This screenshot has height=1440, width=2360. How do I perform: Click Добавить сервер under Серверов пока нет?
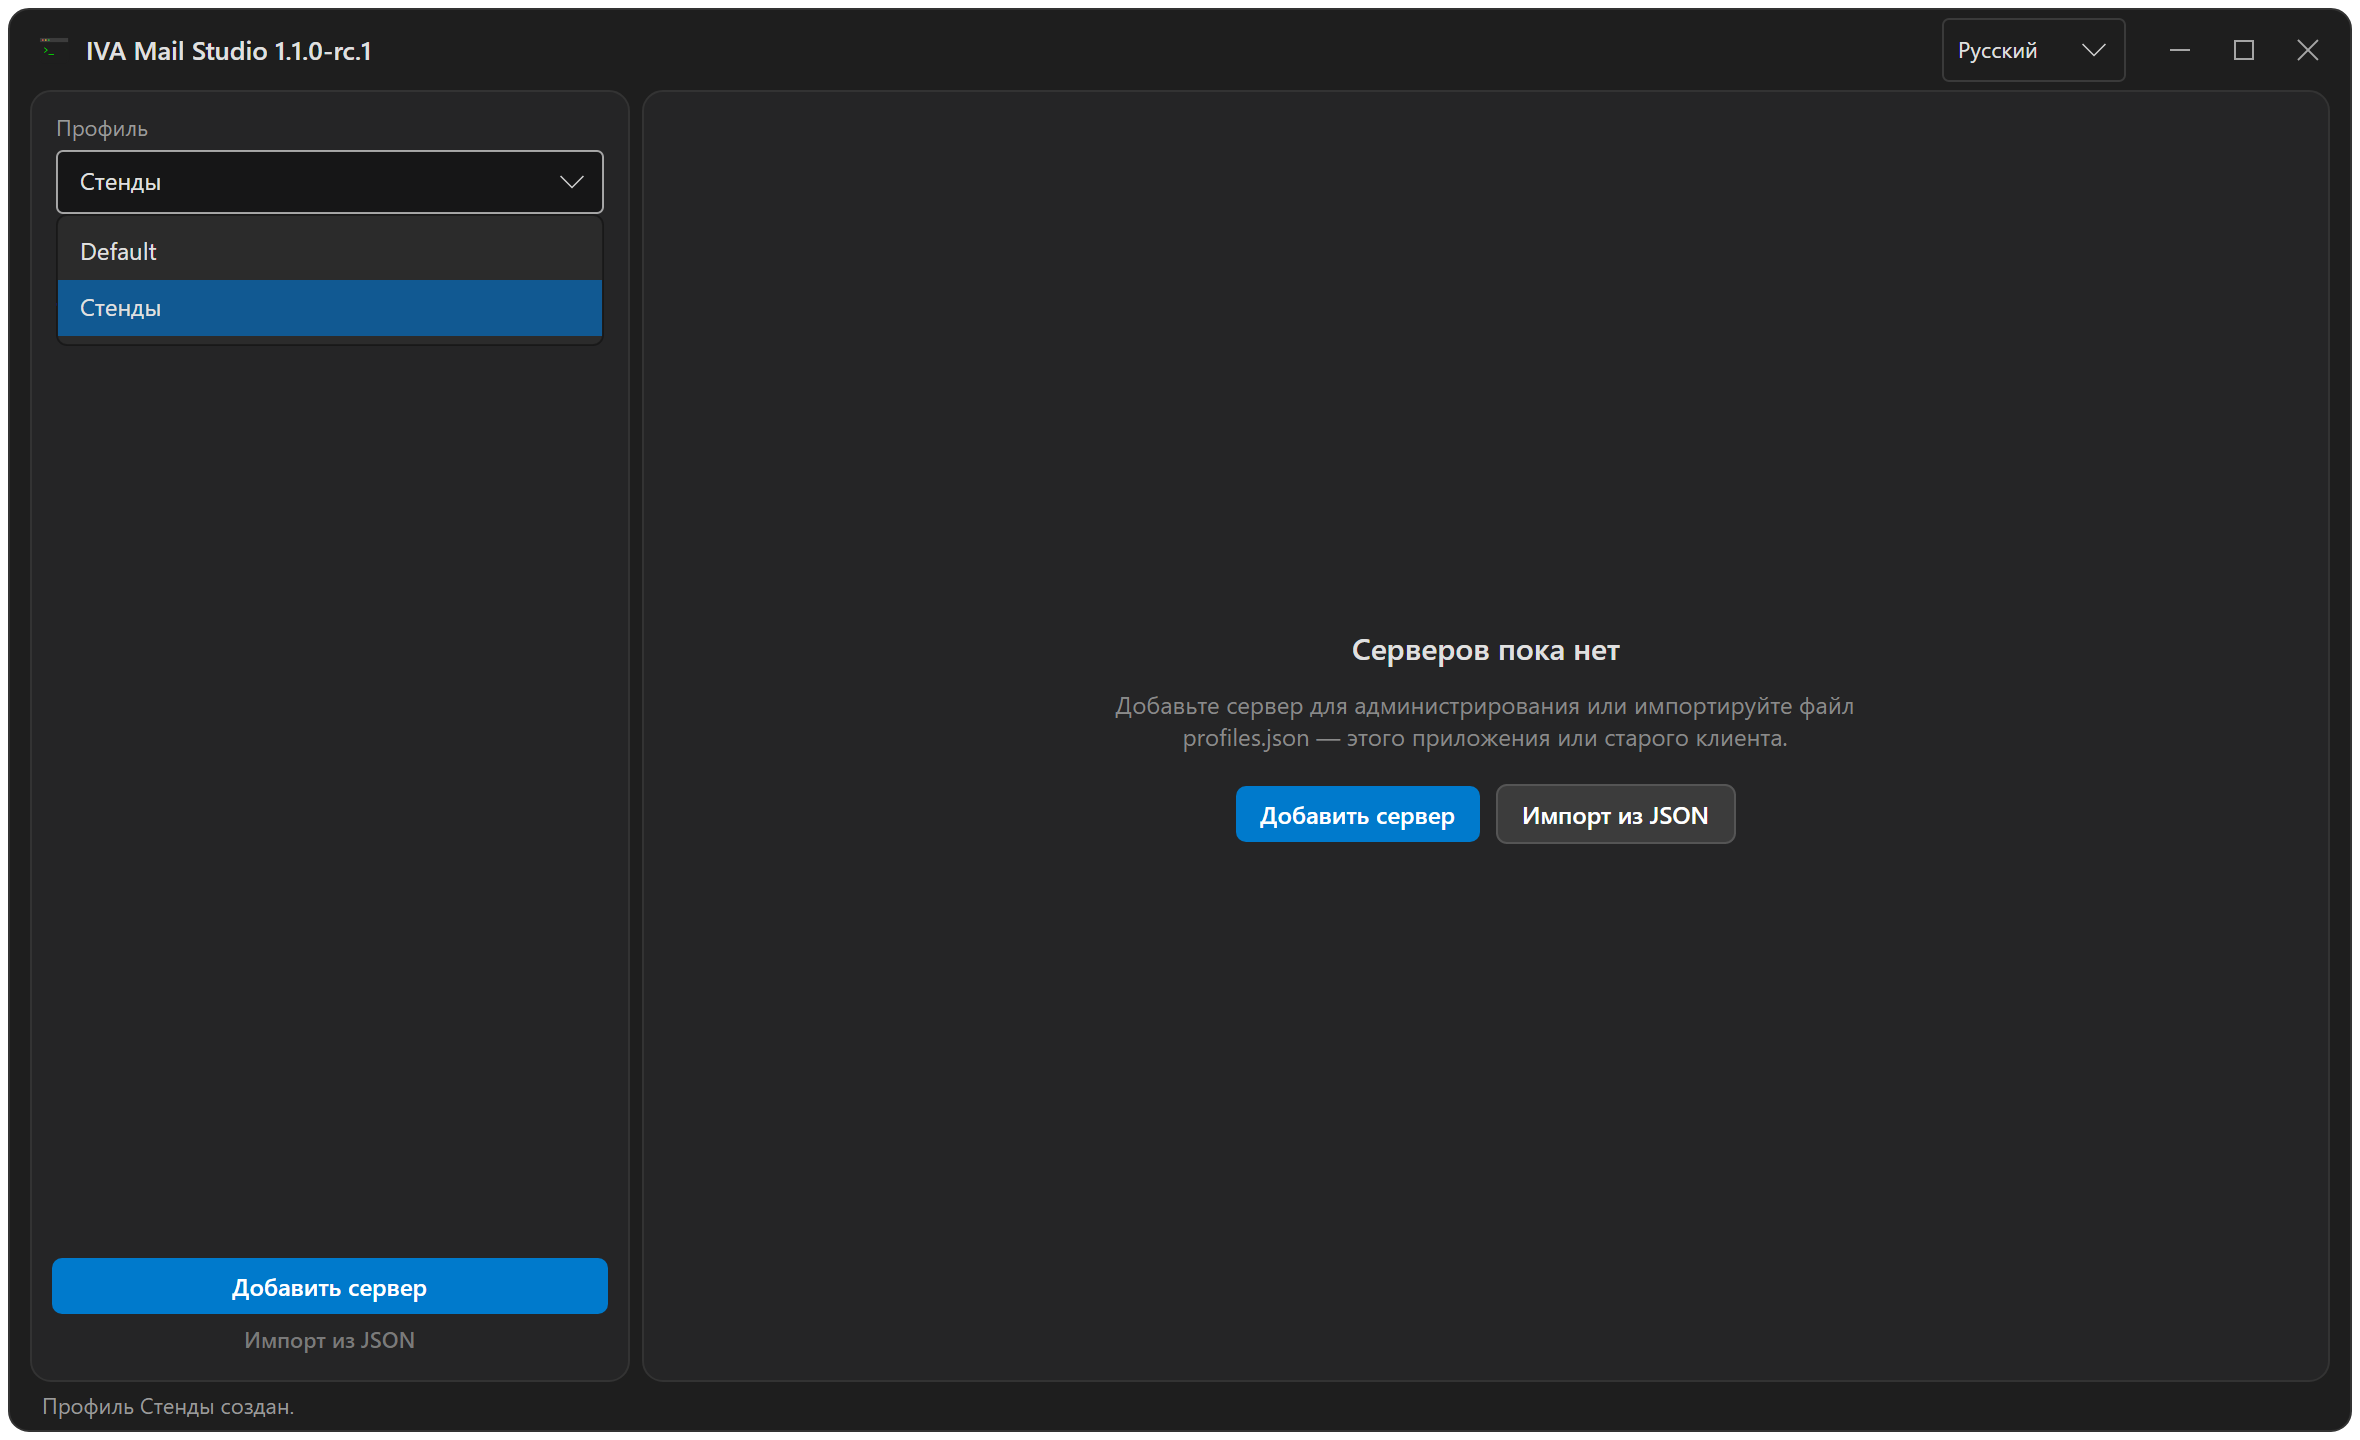click(x=1357, y=815)
